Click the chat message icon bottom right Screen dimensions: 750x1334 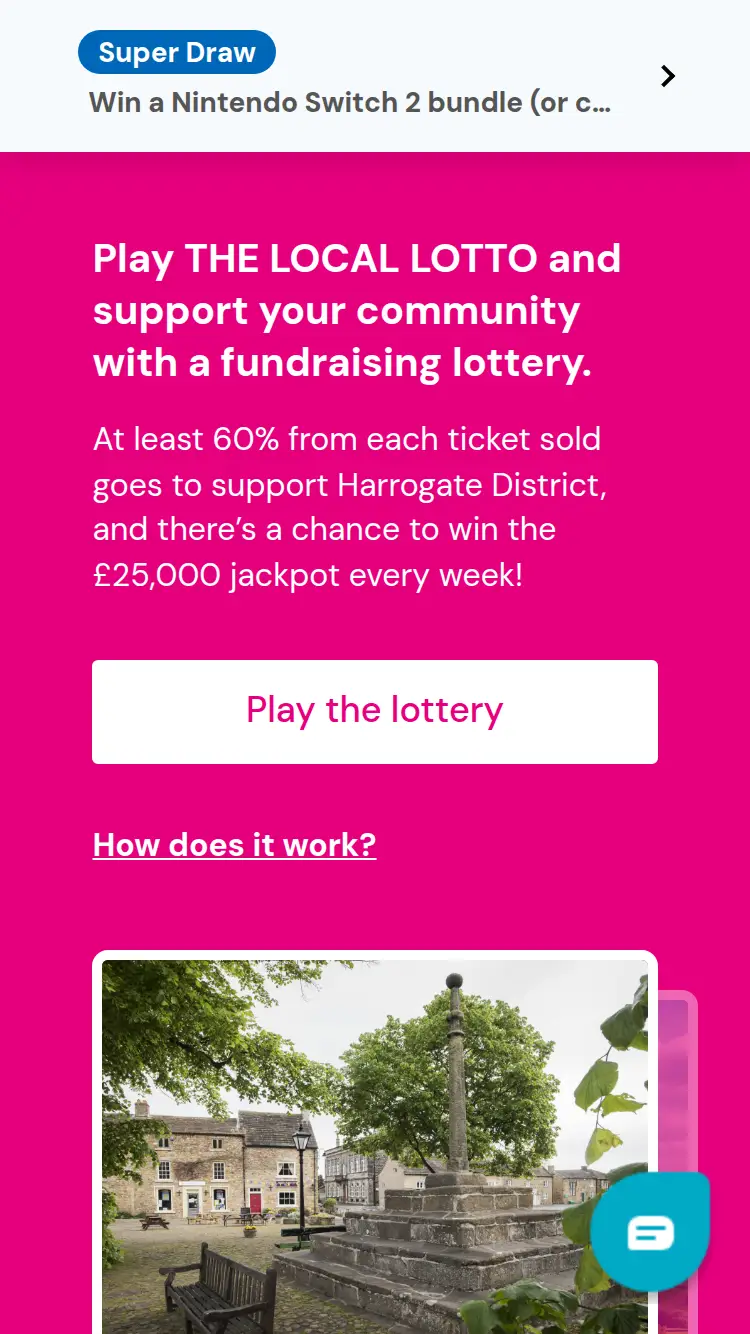coord(650,1230)
